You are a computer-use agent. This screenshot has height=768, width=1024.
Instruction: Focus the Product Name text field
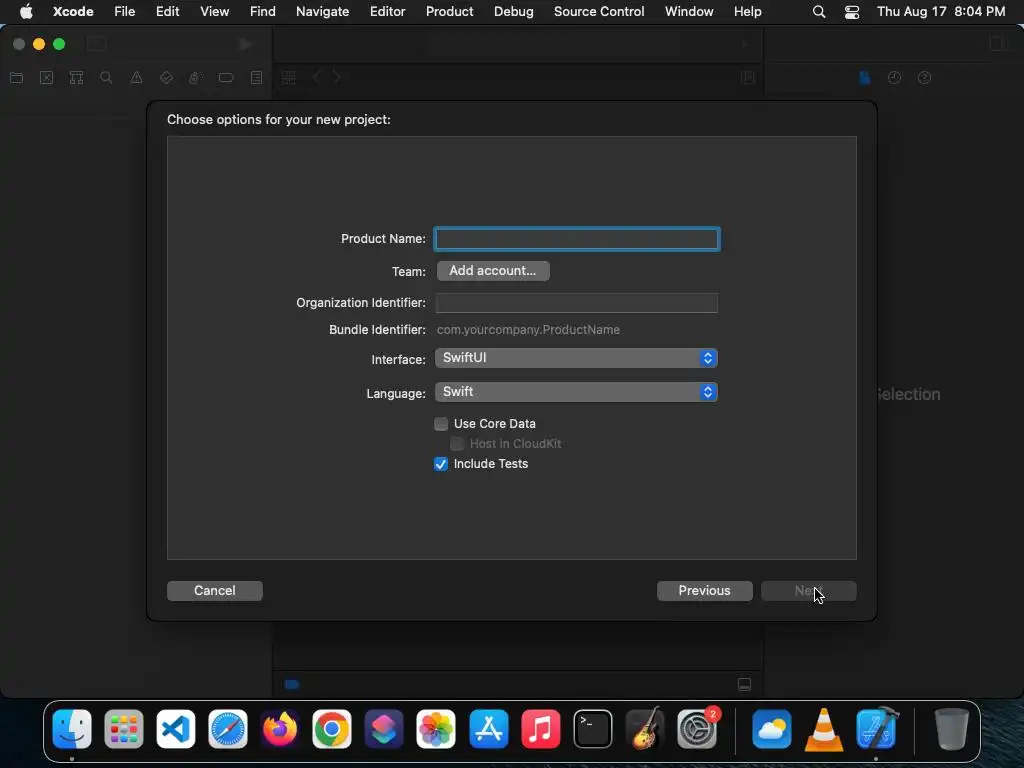577,239
